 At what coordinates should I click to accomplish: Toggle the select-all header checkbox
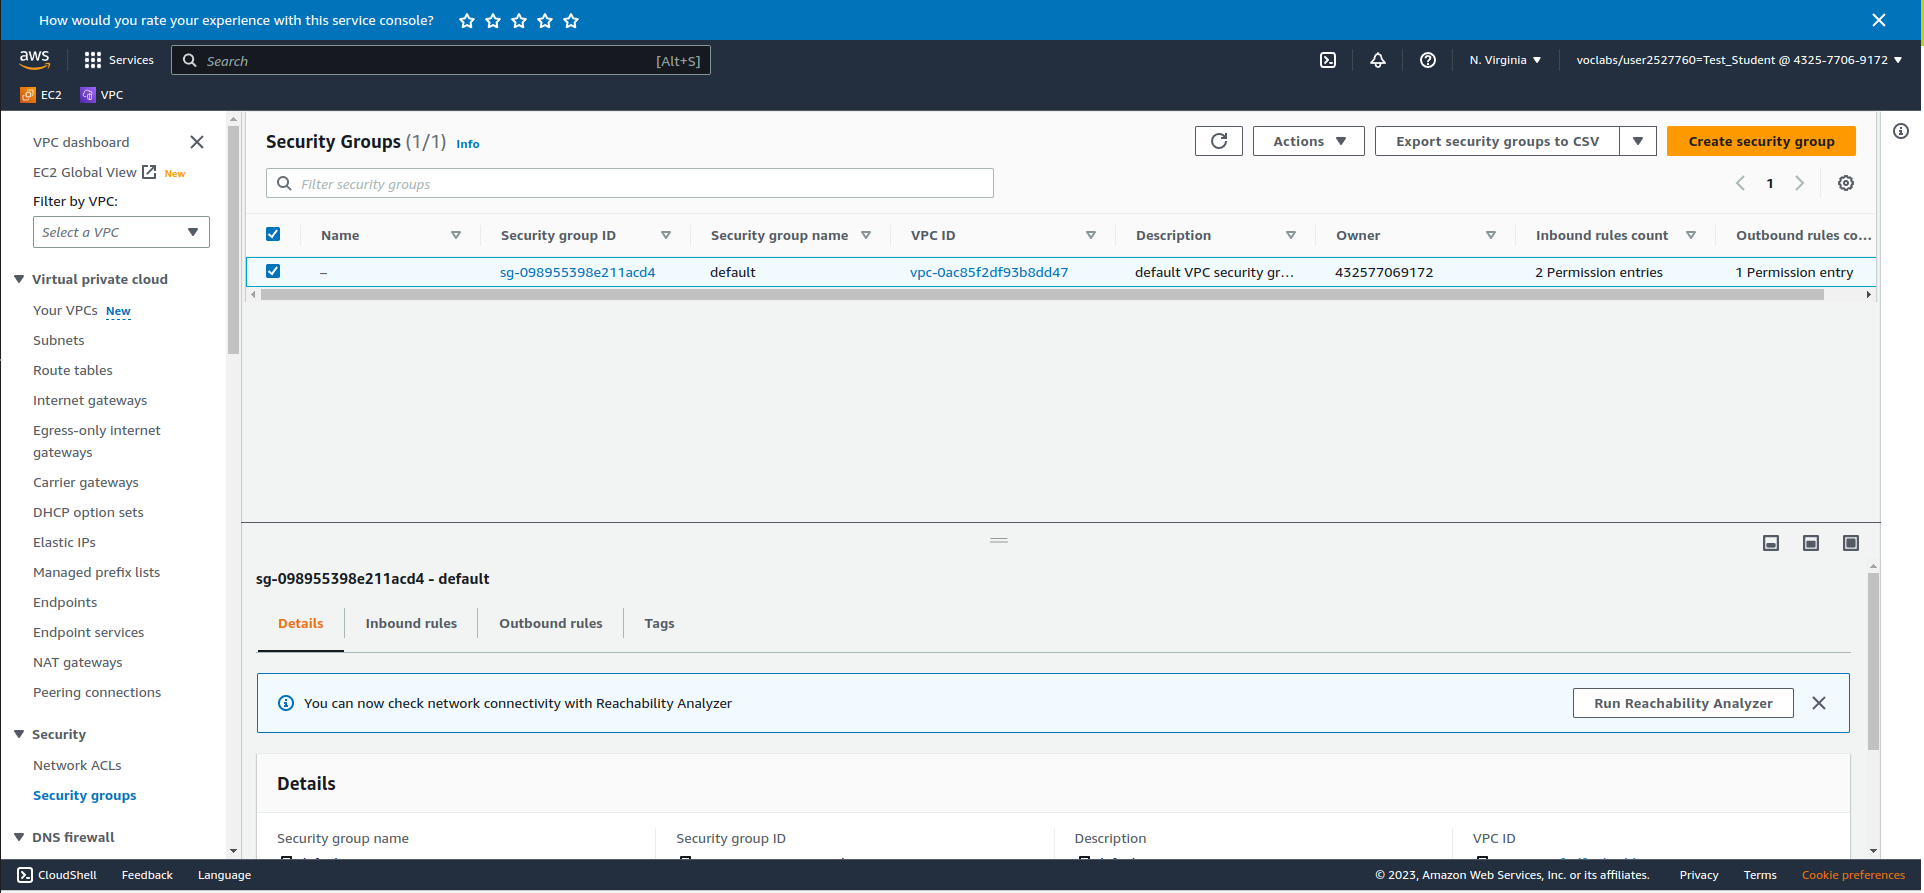(x=273, y=234)
